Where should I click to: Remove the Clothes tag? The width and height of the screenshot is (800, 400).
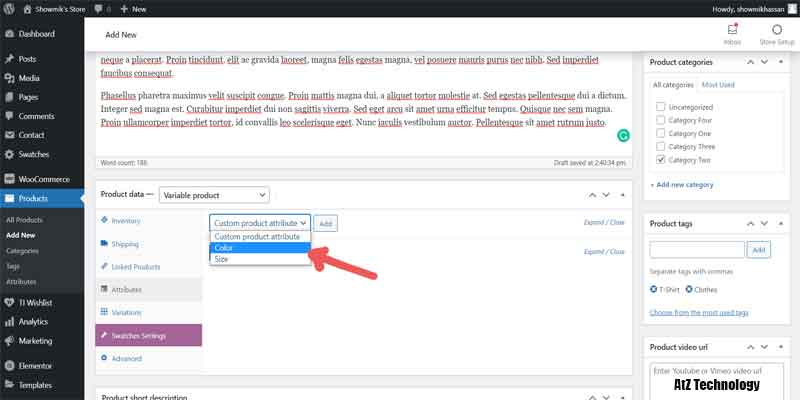(688, 290)
